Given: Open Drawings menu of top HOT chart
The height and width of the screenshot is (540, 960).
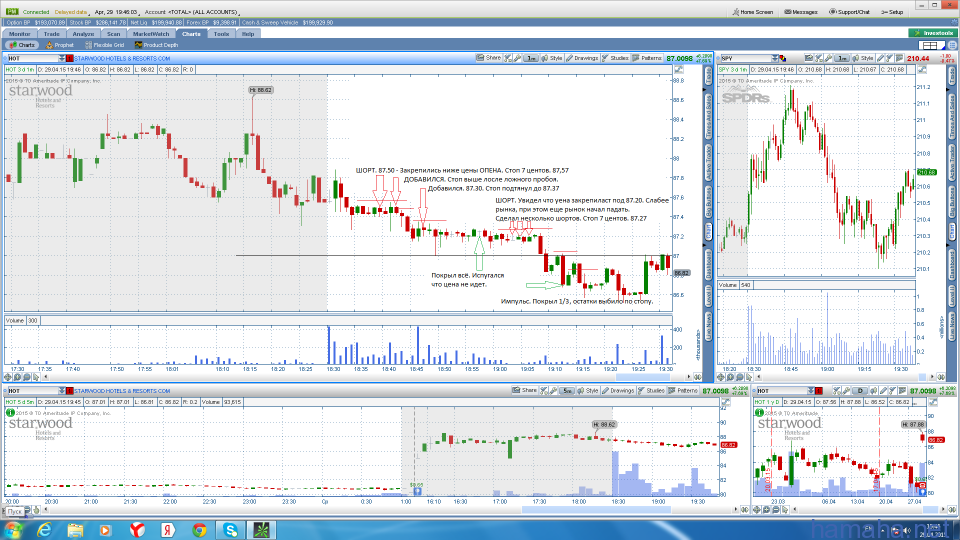Looking at the screenshot, I should point(582,58).
